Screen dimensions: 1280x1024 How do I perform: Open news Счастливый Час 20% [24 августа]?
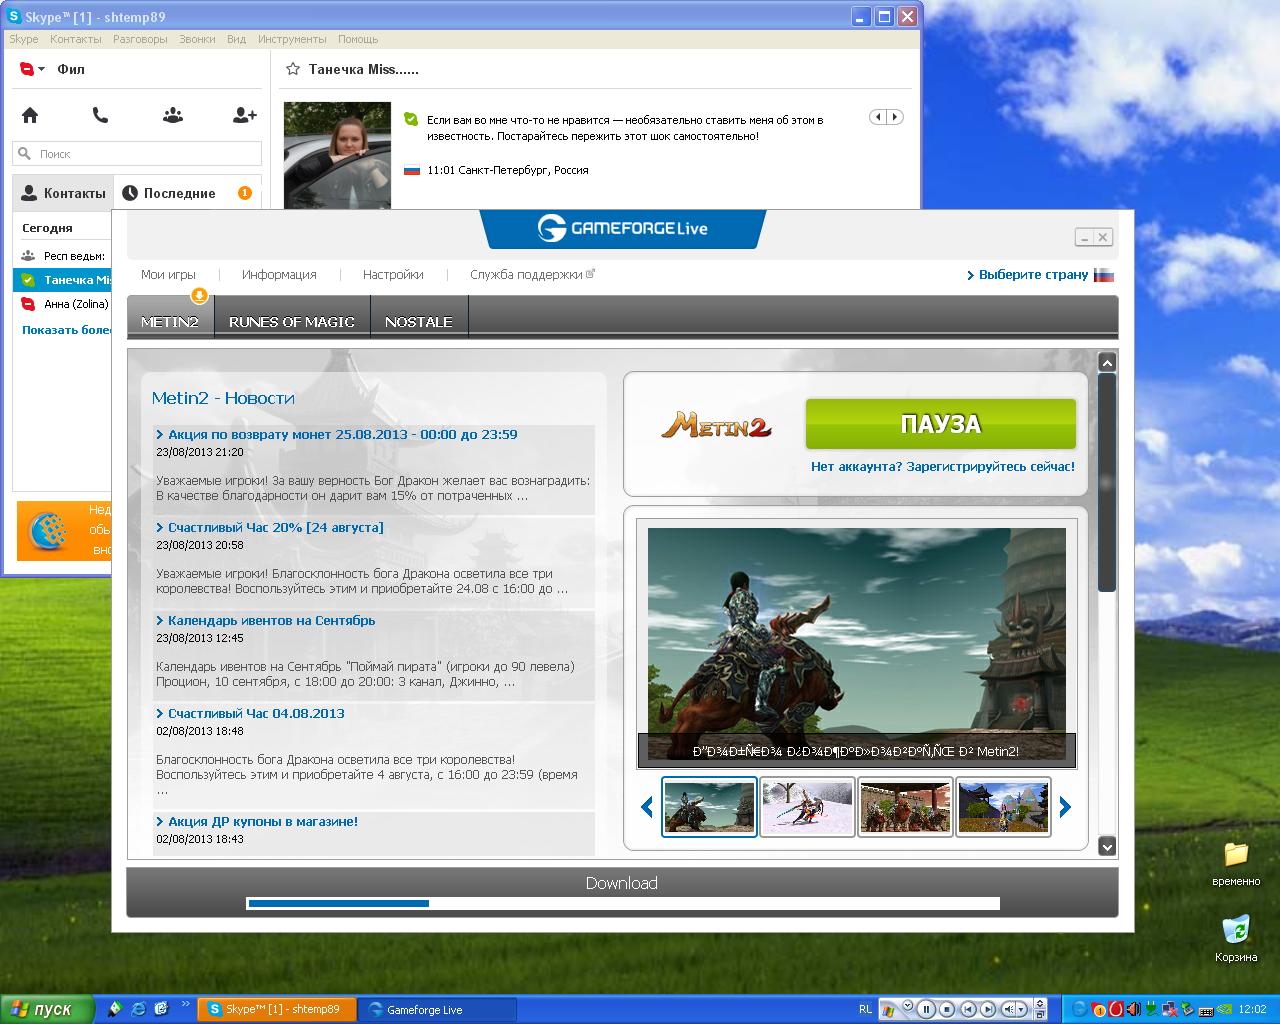click(x=276, y=528)
